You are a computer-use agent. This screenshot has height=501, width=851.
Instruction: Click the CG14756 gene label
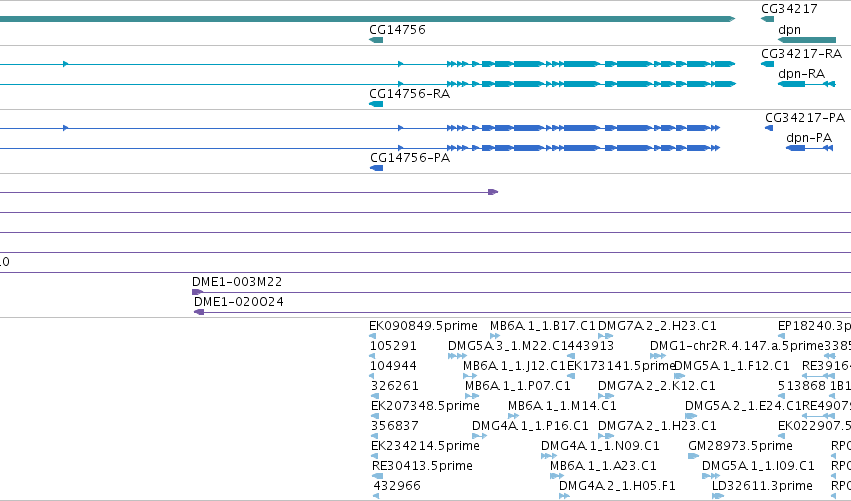[397, 30]
